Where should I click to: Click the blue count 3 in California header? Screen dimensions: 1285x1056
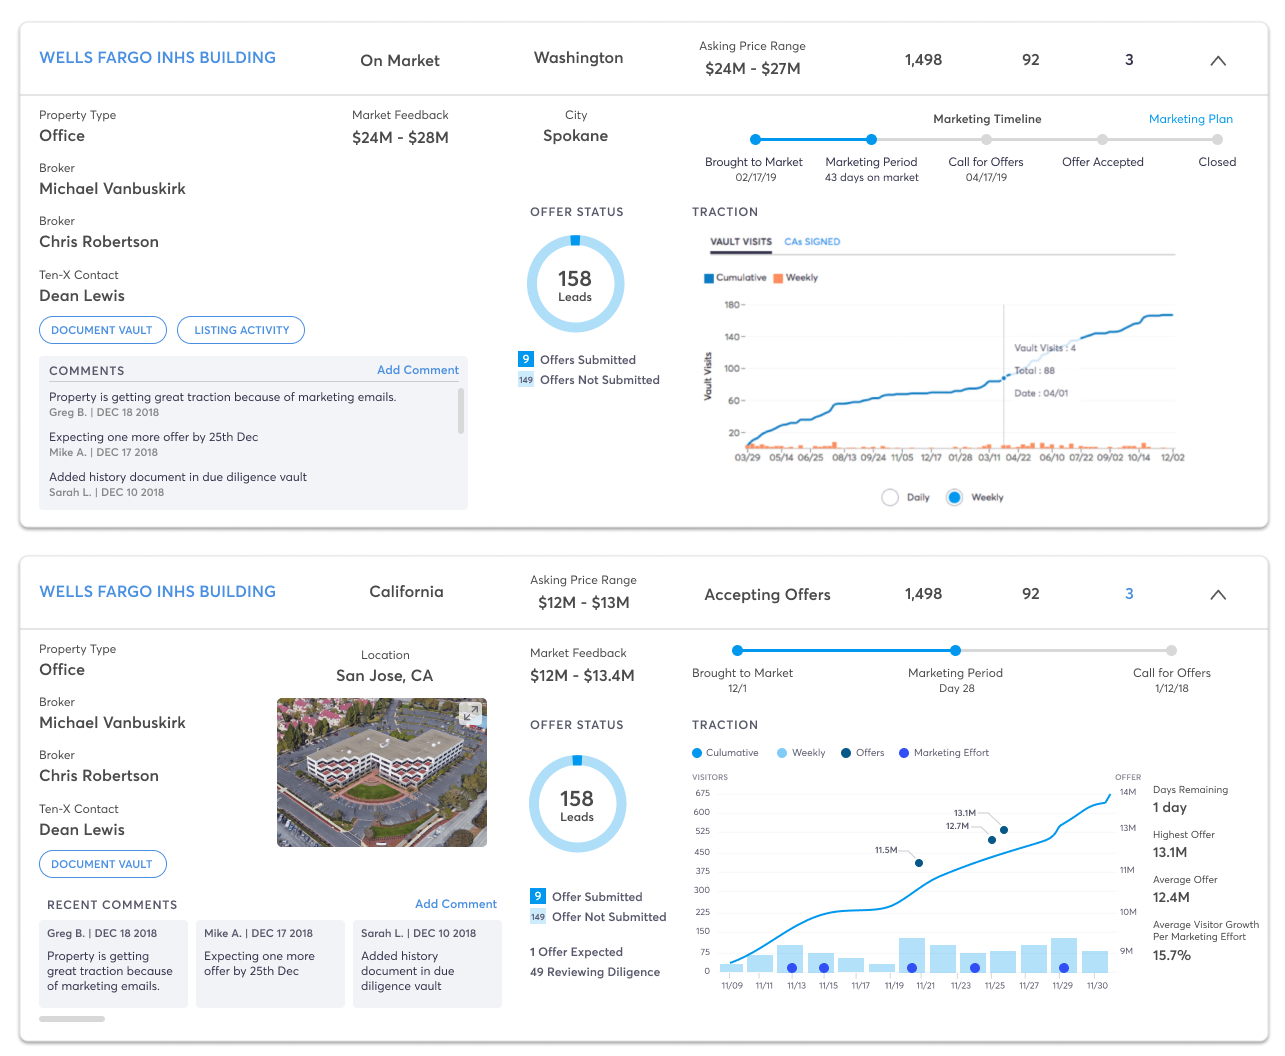(1129, 594)
